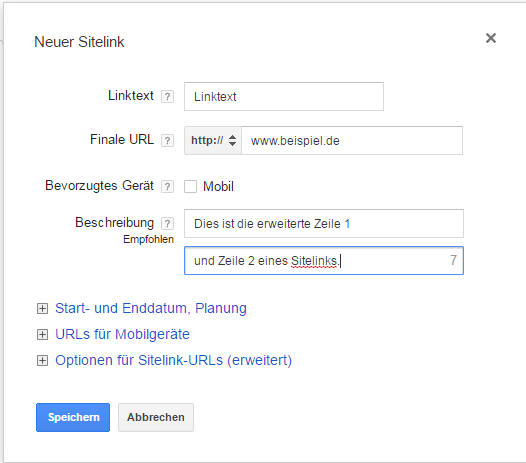Focus the Linktext input field
Image resolution: width=526 pixels, height=463 pixels.
click(284, 97)
